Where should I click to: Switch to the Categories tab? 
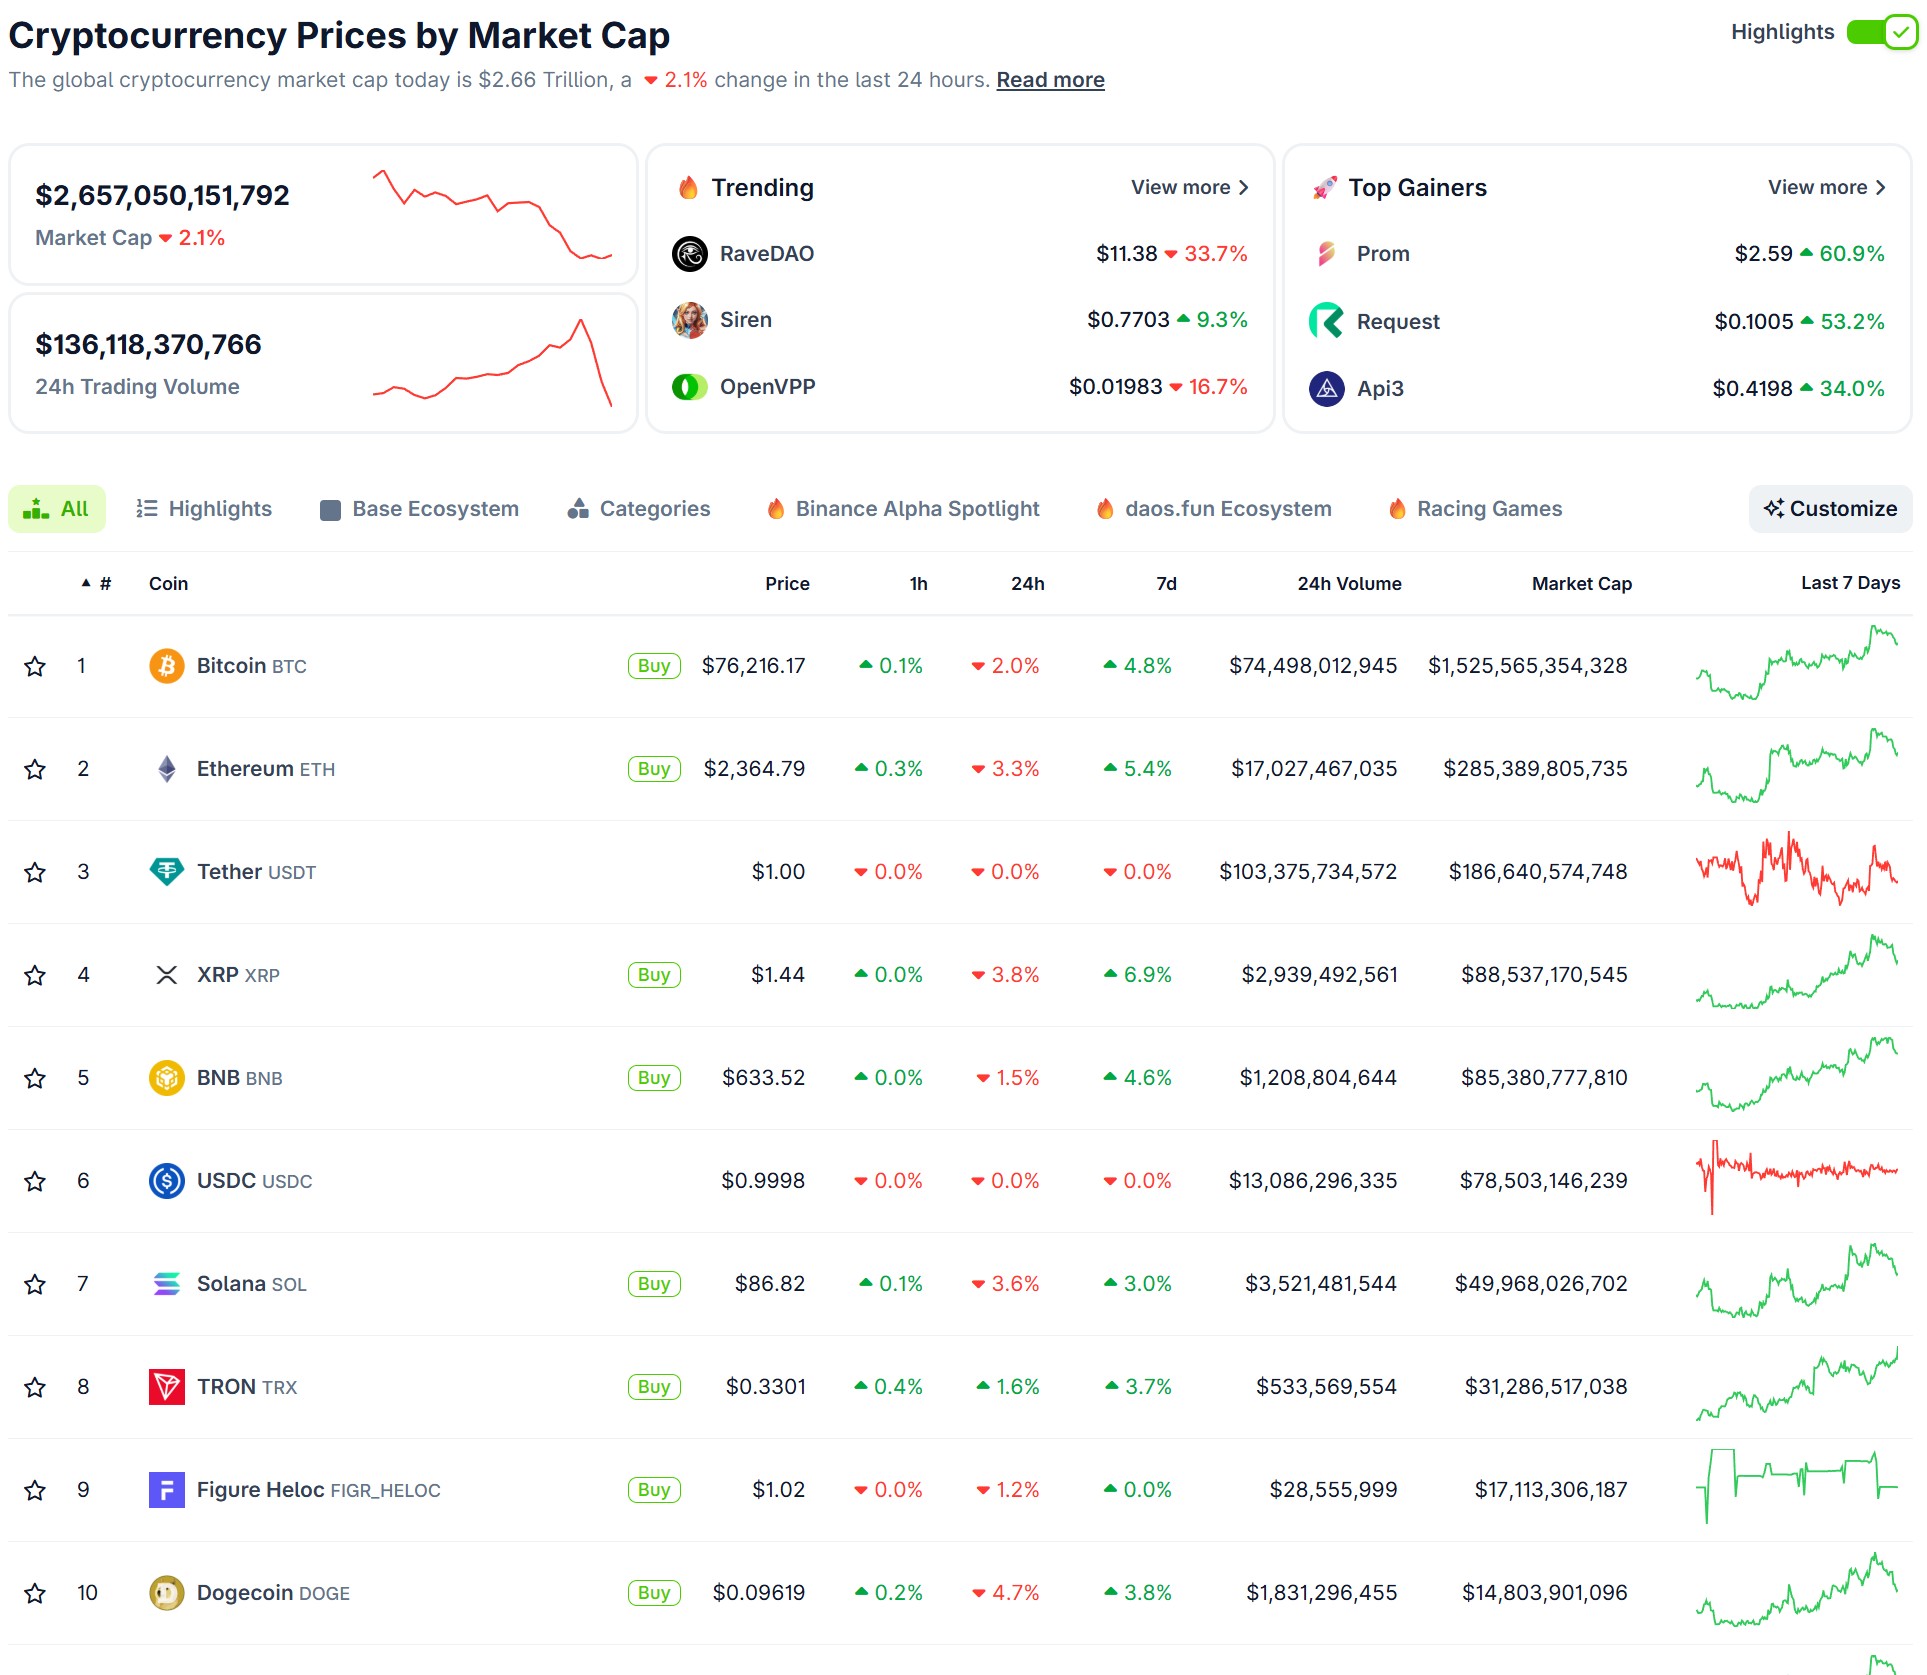click(639, 509)
